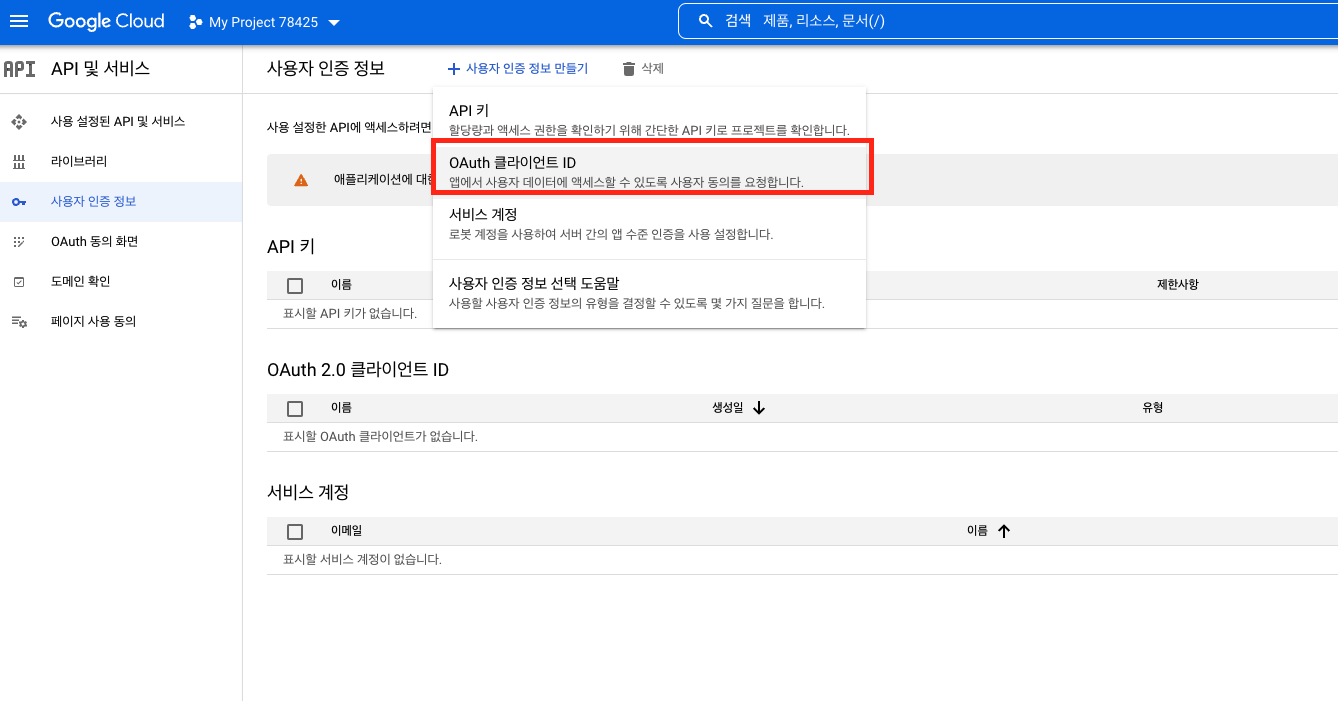Click the 사용 설정된 API 및 서비스 sidebar icon
This screenshot has width=1338, height=701.
19,122
